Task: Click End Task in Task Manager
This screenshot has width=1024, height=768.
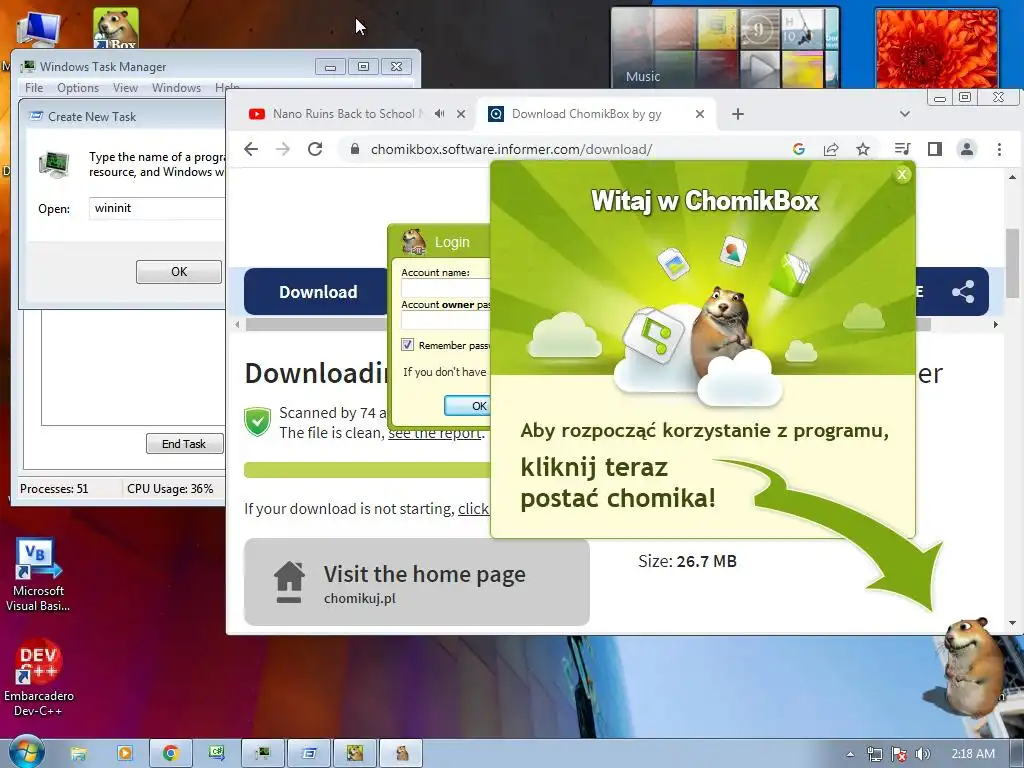Action: [x=184, y=443]
